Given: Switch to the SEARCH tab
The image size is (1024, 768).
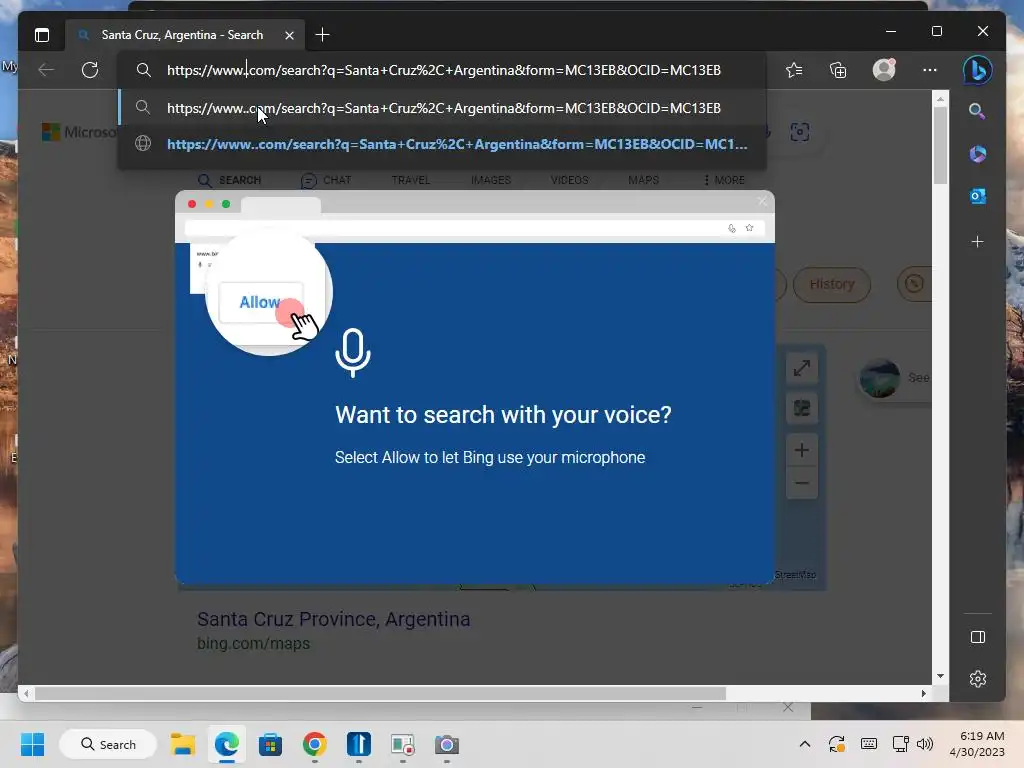Looking at the screenshot, I should [230, 180].
